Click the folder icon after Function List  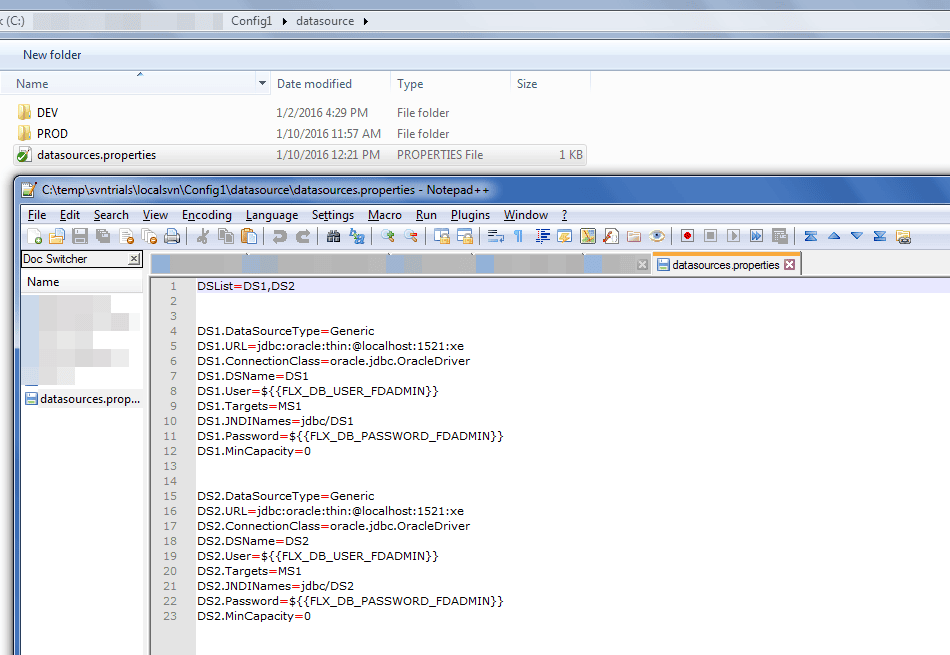pyautogui.click(x=634, y=236)
